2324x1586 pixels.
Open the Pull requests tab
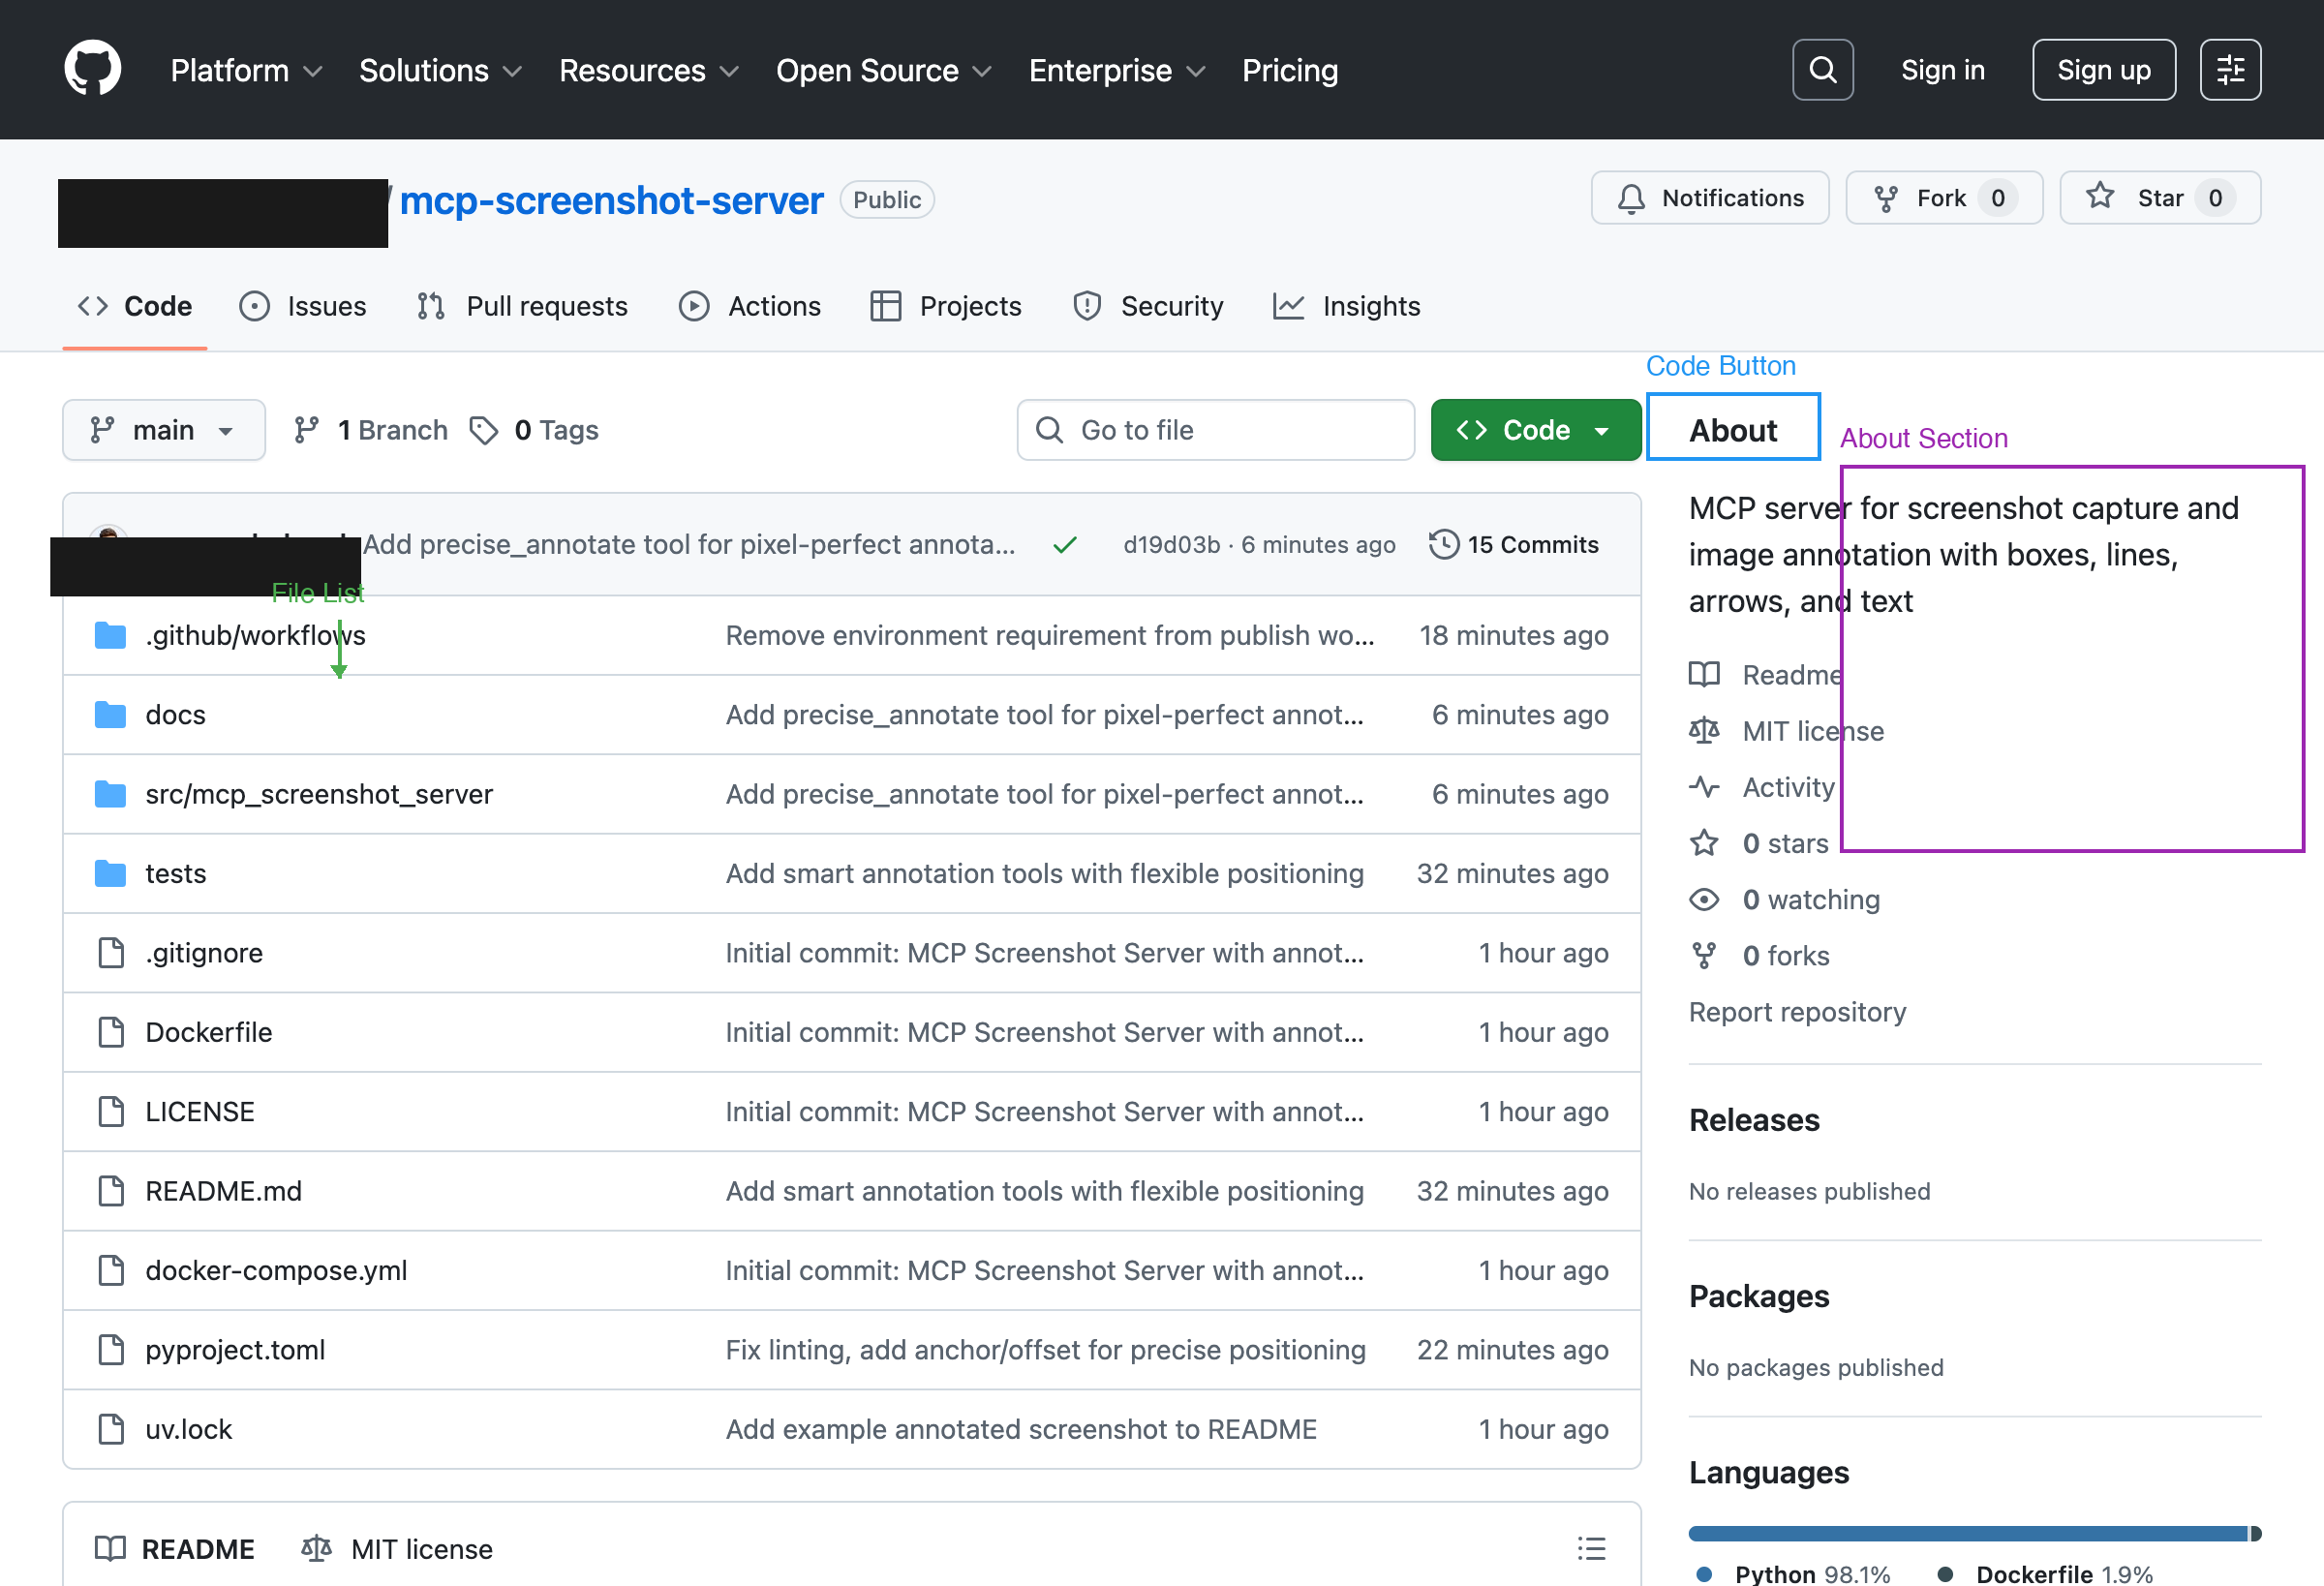point(523,306)
